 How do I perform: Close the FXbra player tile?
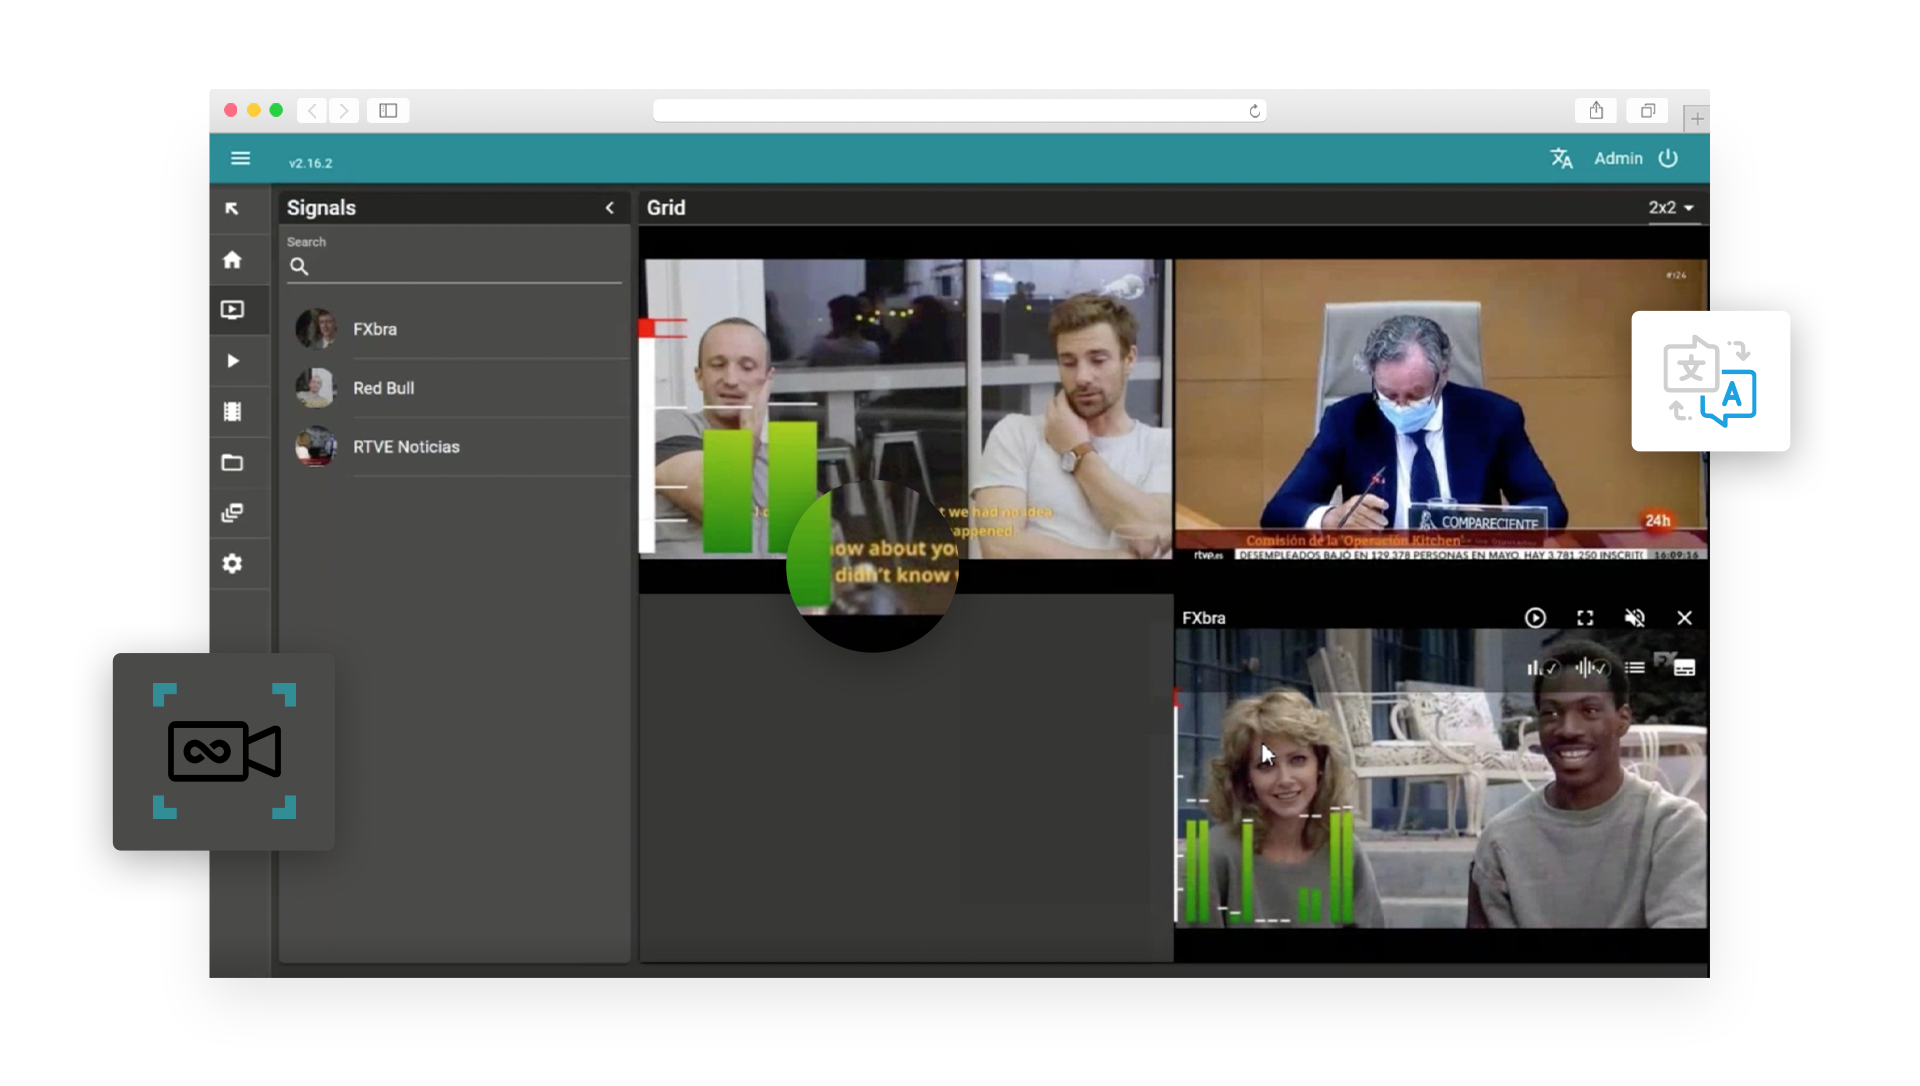pyautogui.click(x=1685, y=618)
